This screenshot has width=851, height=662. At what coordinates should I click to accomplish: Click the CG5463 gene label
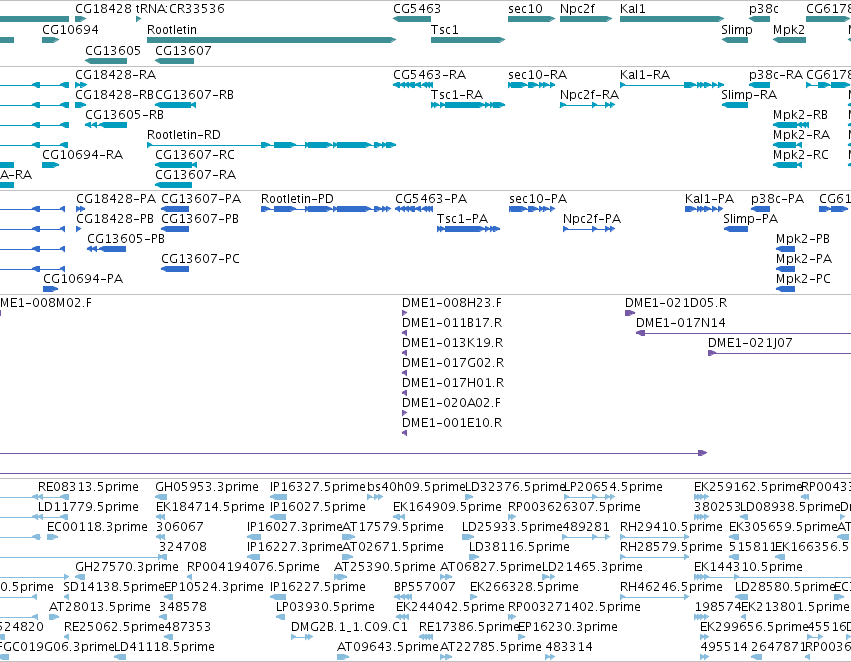click(417, 9)
